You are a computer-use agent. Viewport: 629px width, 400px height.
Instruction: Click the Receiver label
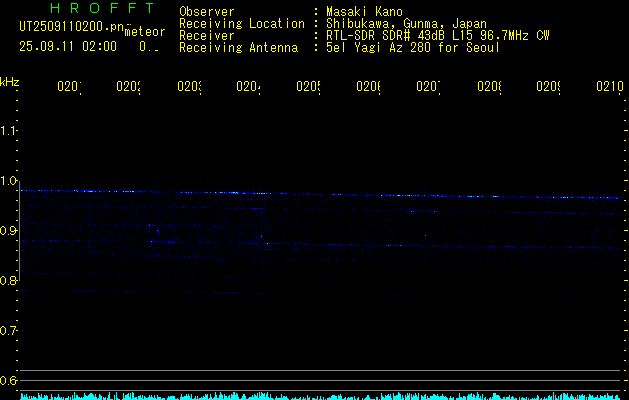207,36
